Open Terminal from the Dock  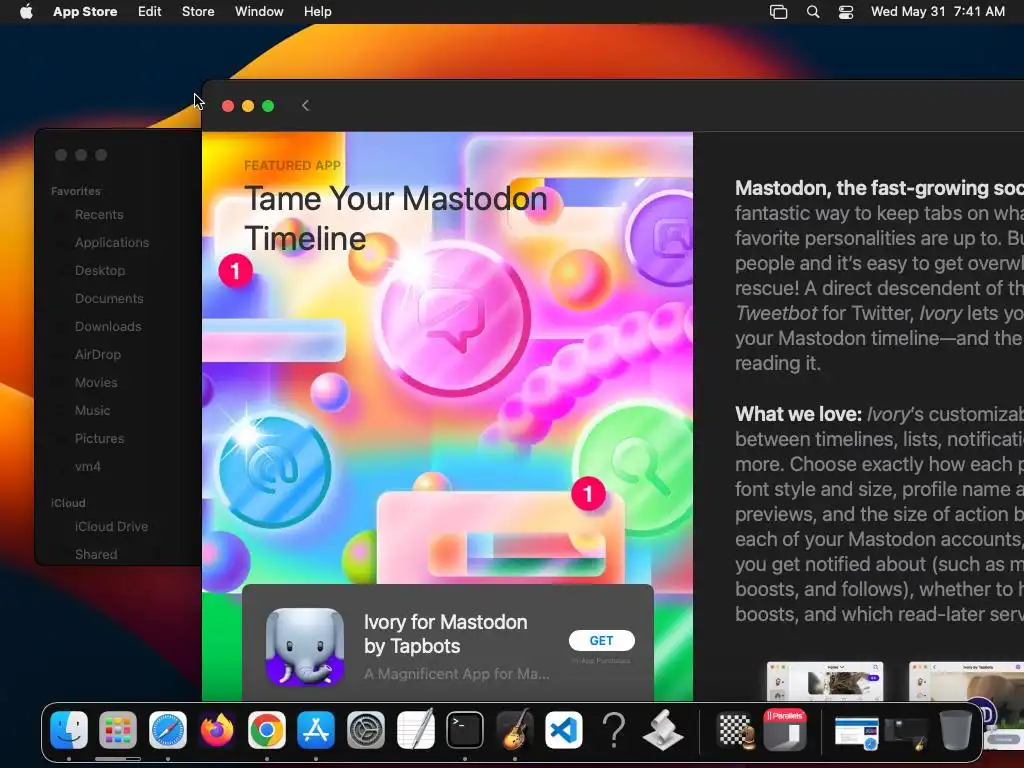point(465,729)
